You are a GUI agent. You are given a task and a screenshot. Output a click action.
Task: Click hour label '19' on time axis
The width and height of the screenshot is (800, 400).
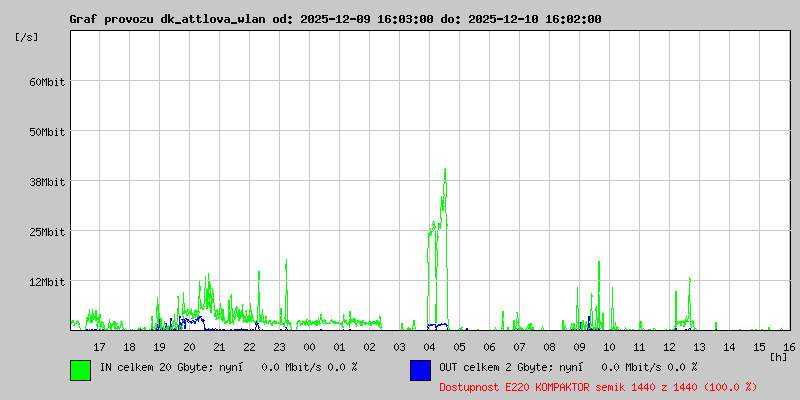159,347
